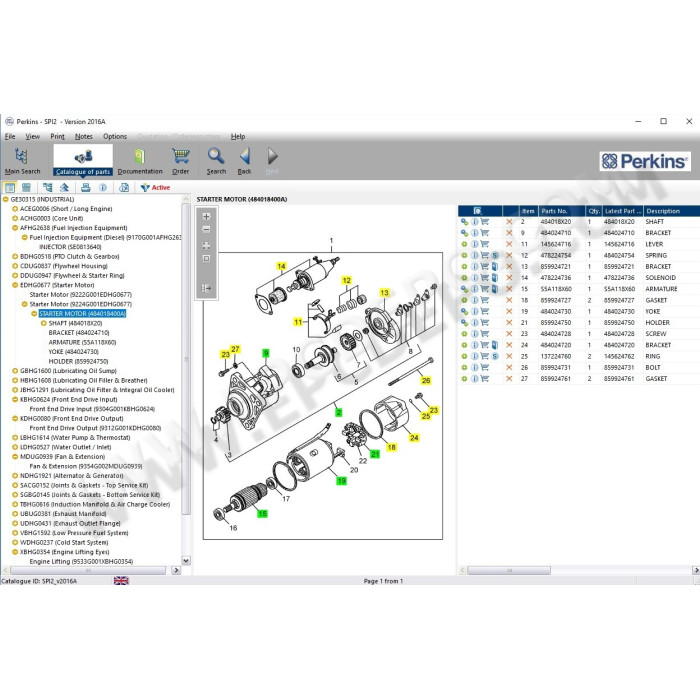Click yellow callout 26 in diagram
This screenshot has height=700, width=700.
click(426, 381)
